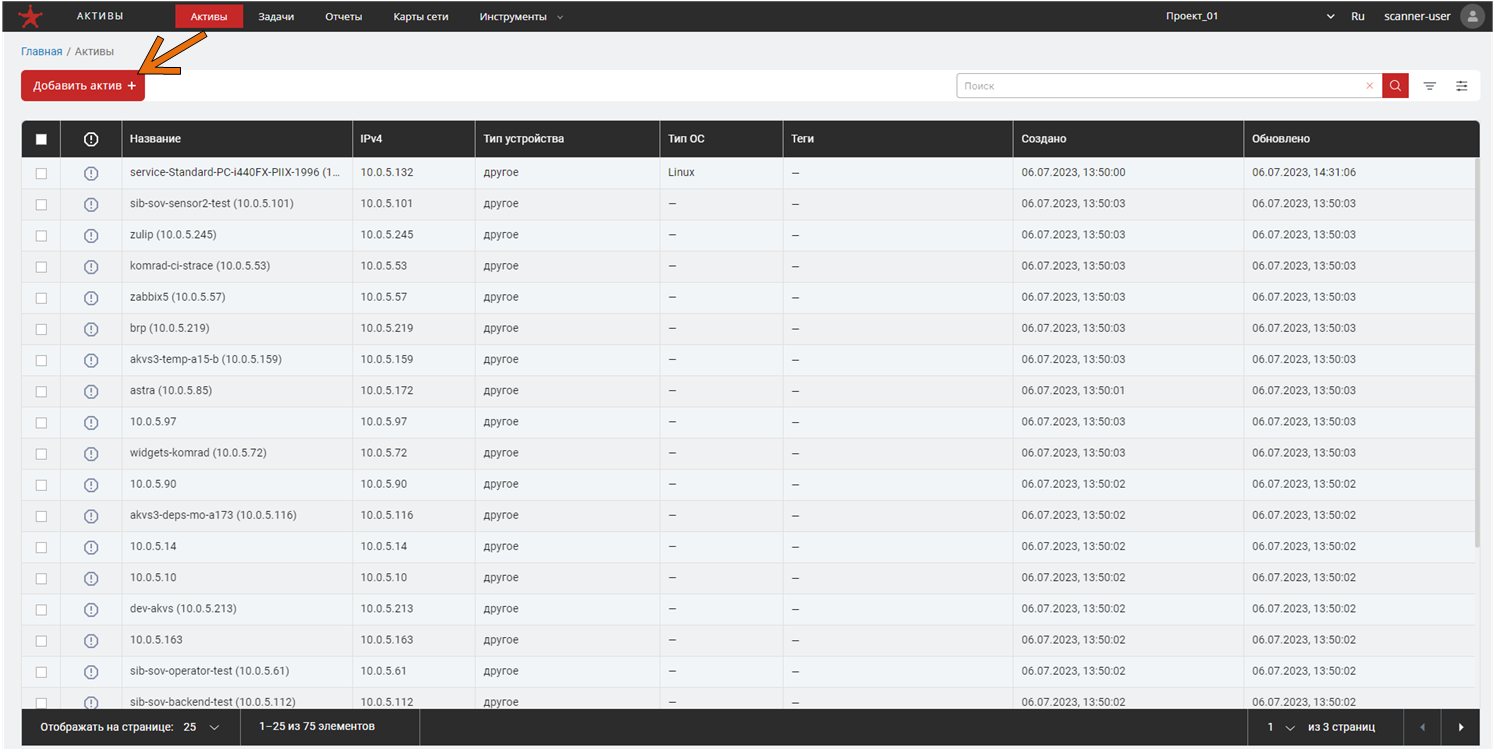Click status icon for dev-akvs row
The width and height of the screenshot is (1493, 749).
click(91, 609)
